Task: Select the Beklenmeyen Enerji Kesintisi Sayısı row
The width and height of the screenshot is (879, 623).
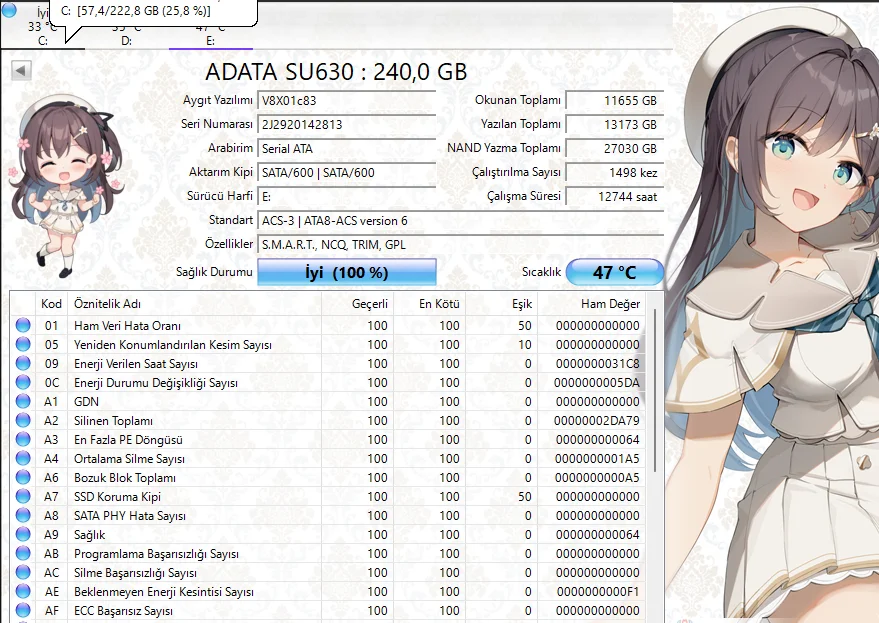Action: [x=328, y=592]
